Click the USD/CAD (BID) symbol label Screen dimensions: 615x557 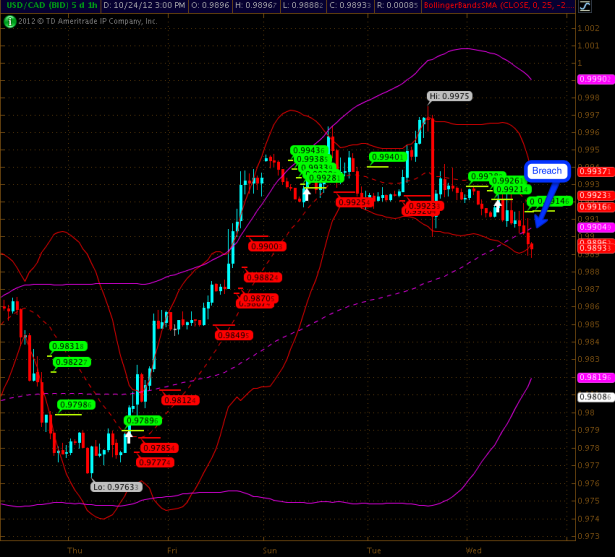(x=36, y=6)
